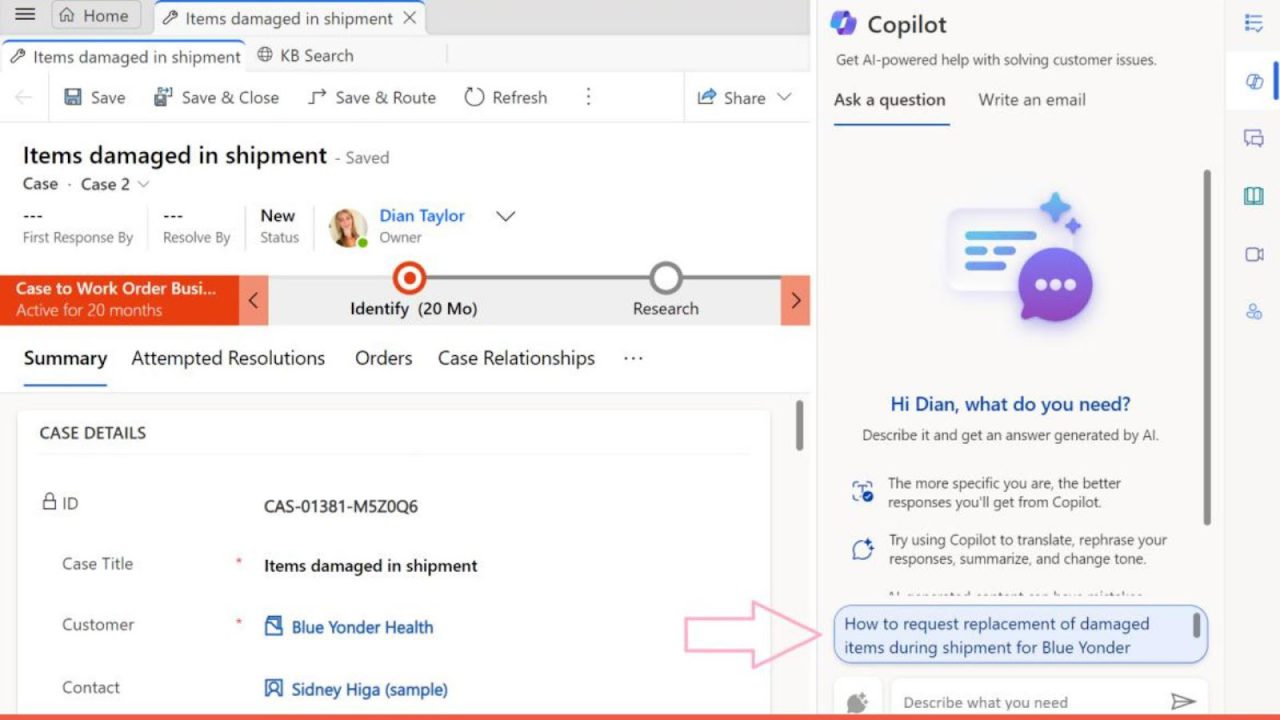The width and height of the screenshot is (1280, 720).
Task: Switch to Write an email tab
Action: point(1031,100)
